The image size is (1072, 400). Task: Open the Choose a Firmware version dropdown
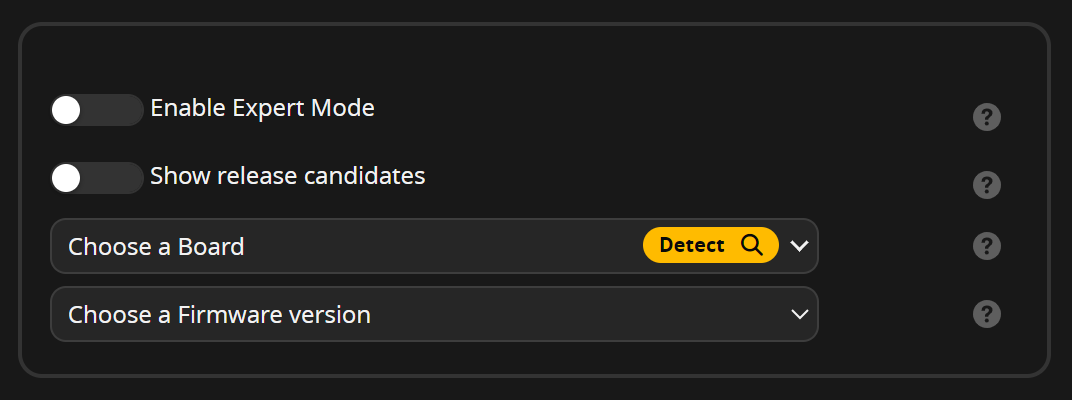point(434,314)
